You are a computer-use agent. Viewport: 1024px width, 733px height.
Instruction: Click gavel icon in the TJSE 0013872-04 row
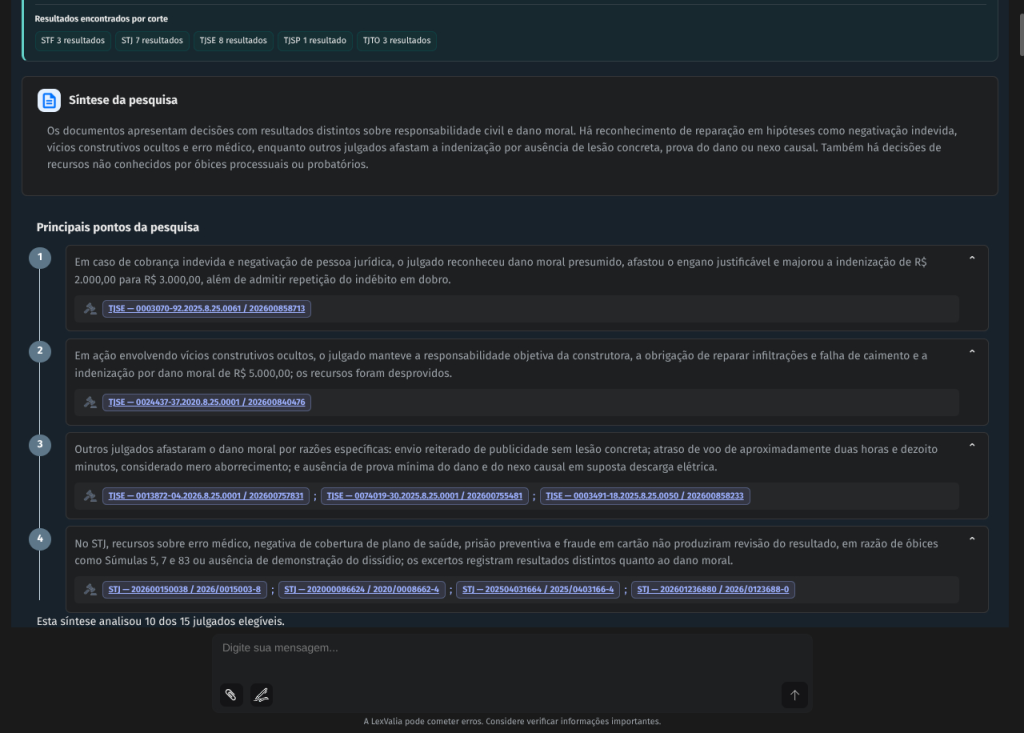(x=90, y=496)
